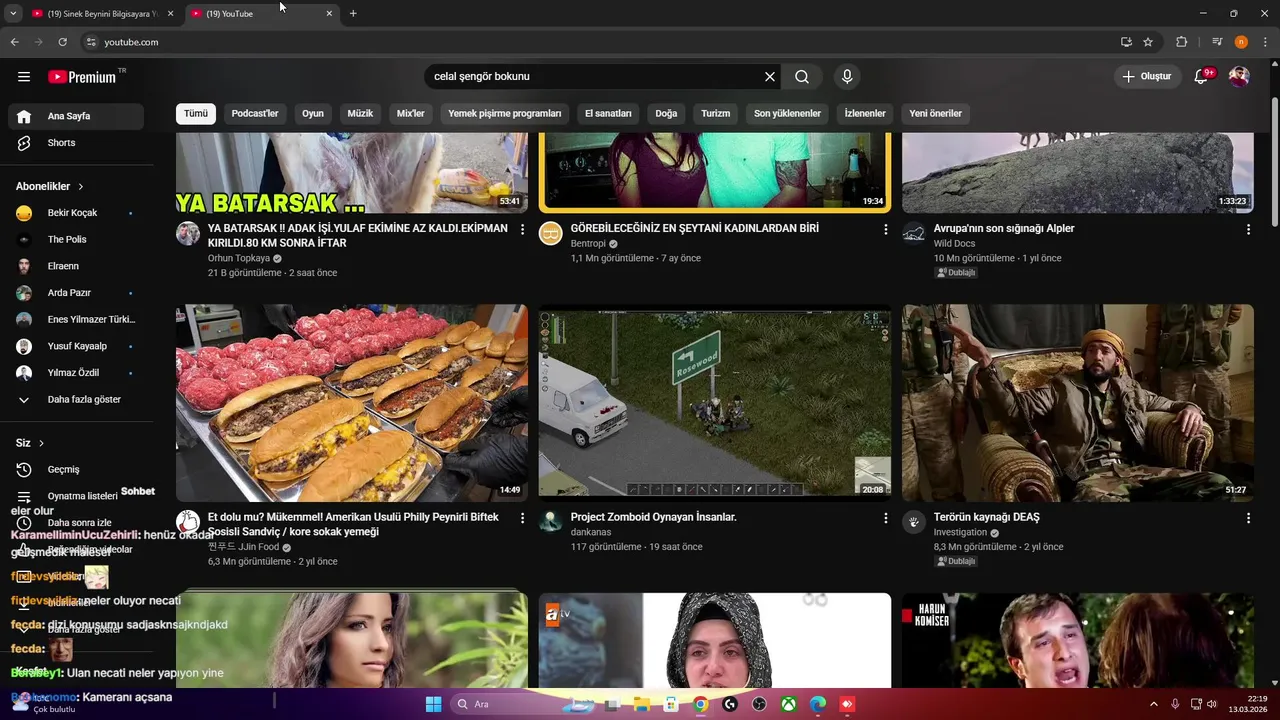The image size is (1280, 720).
Task: Click the Oluştur create button
Action: 1146,77
